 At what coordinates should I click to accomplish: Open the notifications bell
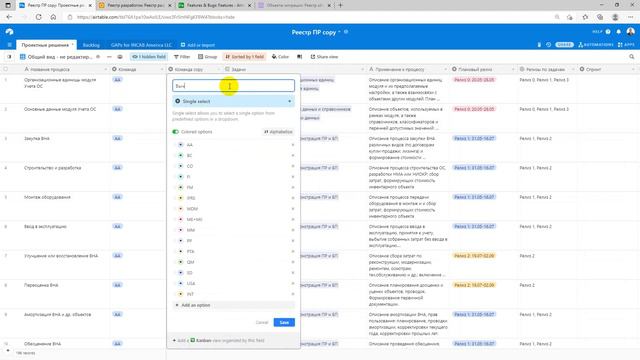click(x=619, y=32)
